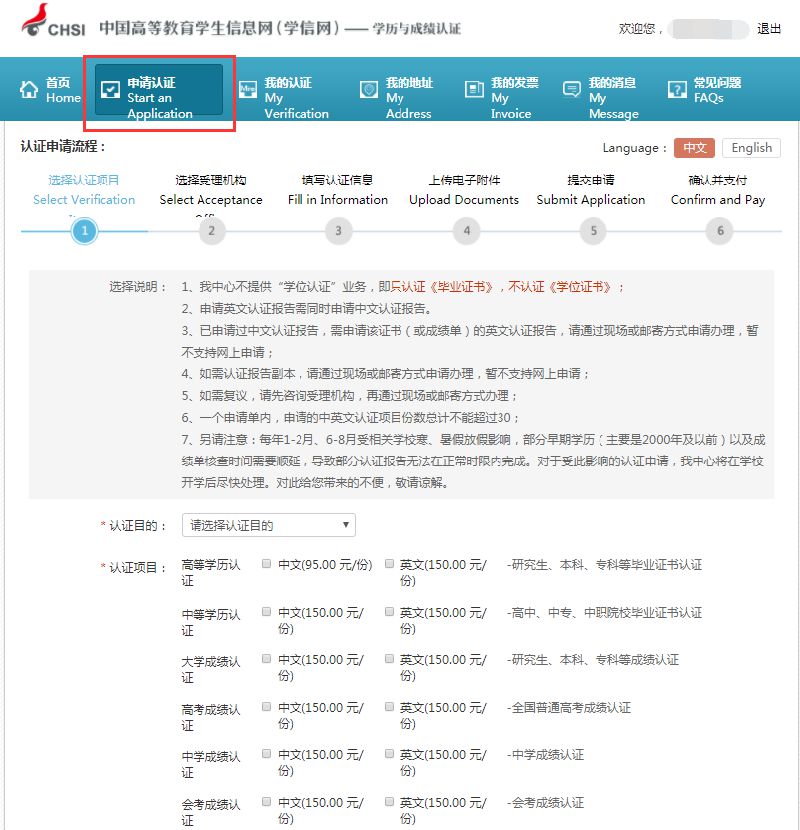Click the 全国普通高考成绩认证 description
This screenshot has height=830, width=800.
571,708
